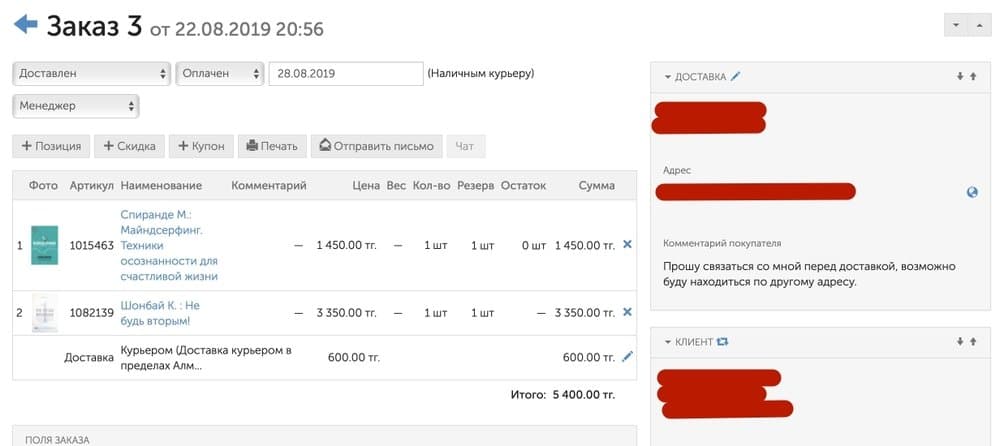Add a new item via Позиция button
The width and height of the screenshot is (1000, 446).
(x=52, y=146)
